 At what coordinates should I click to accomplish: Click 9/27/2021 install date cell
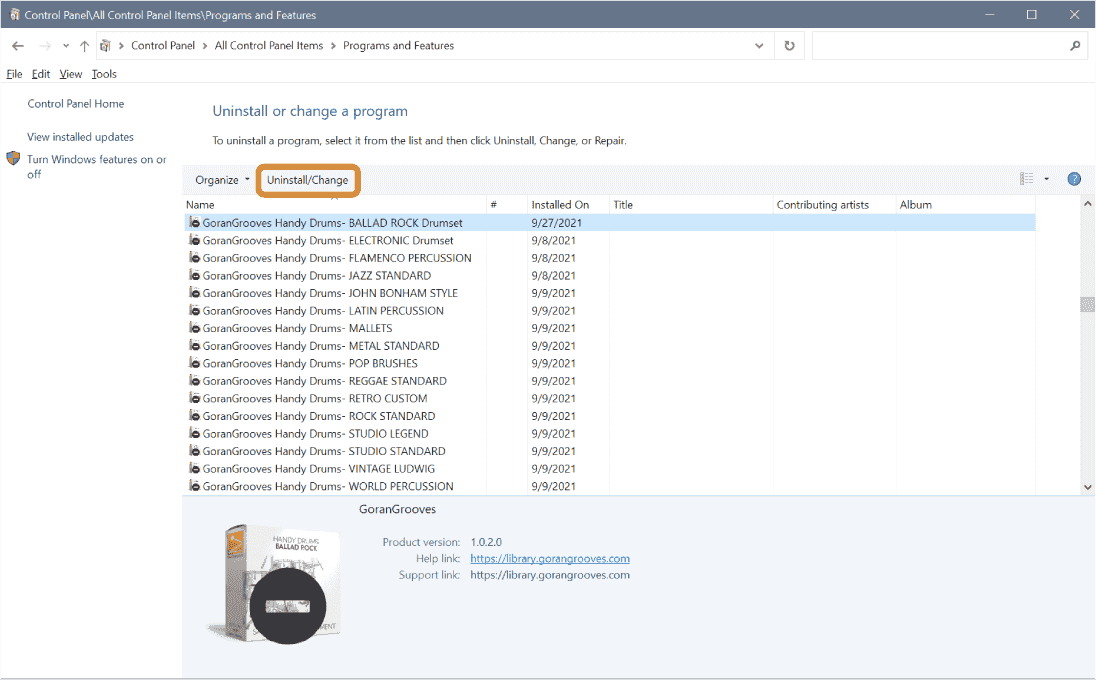556,223
